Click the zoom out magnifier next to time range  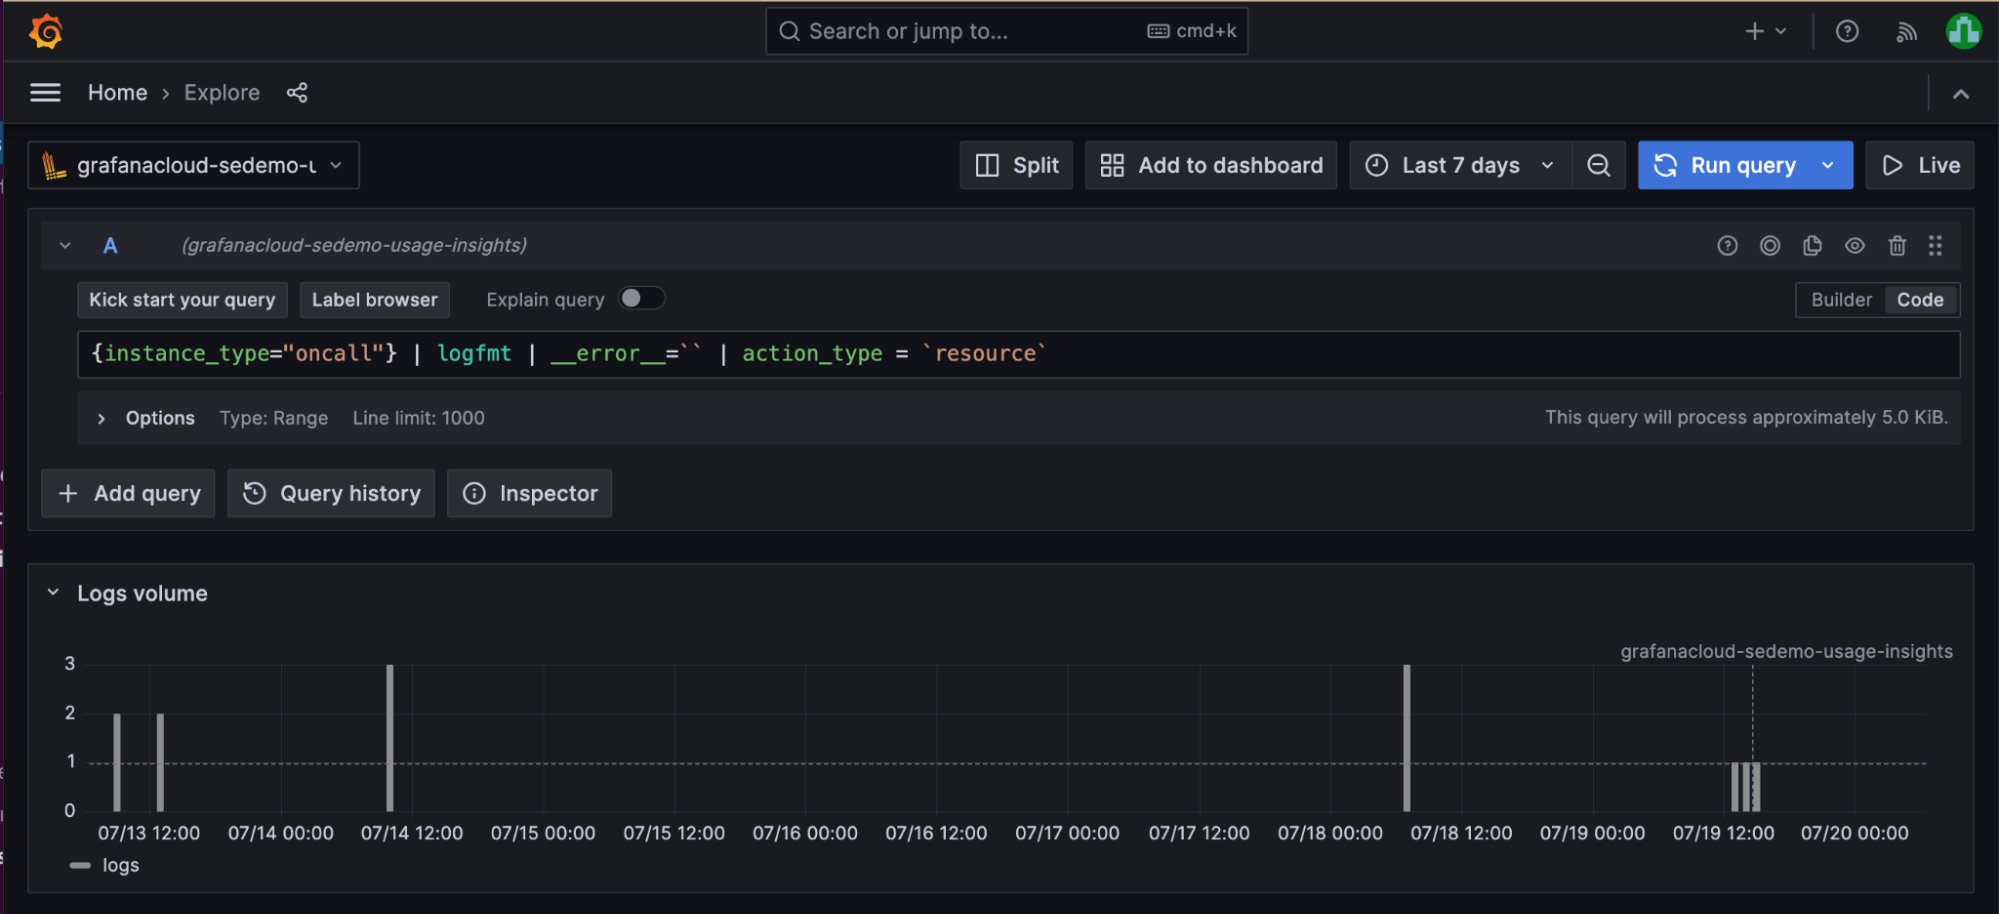point(1598,165)
